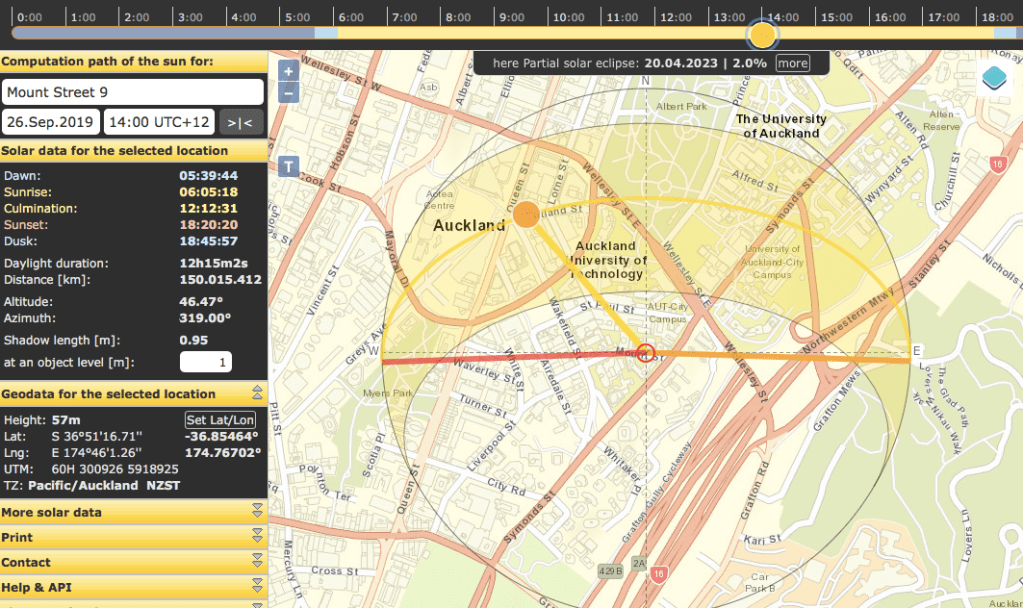Collapse the Geodata for selected location panel
The image size is (1023, 608).
tap(257, 394)
